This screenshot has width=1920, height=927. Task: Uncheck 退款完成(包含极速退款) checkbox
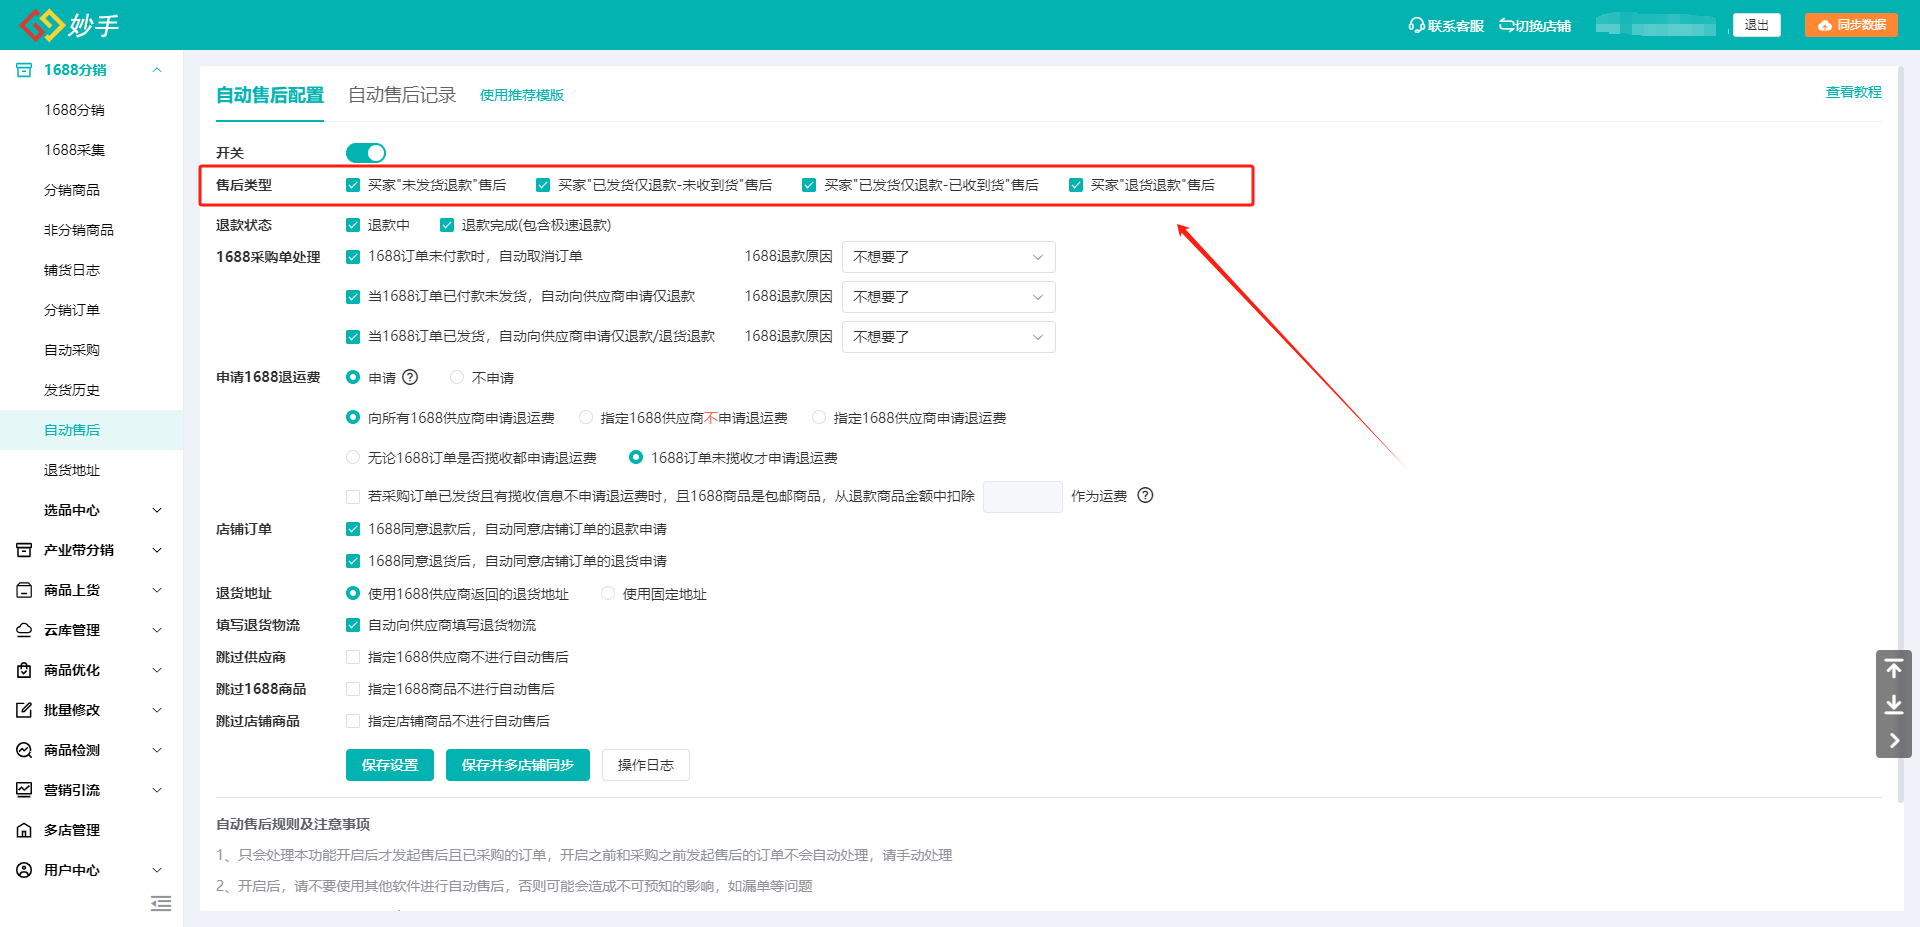447,225
